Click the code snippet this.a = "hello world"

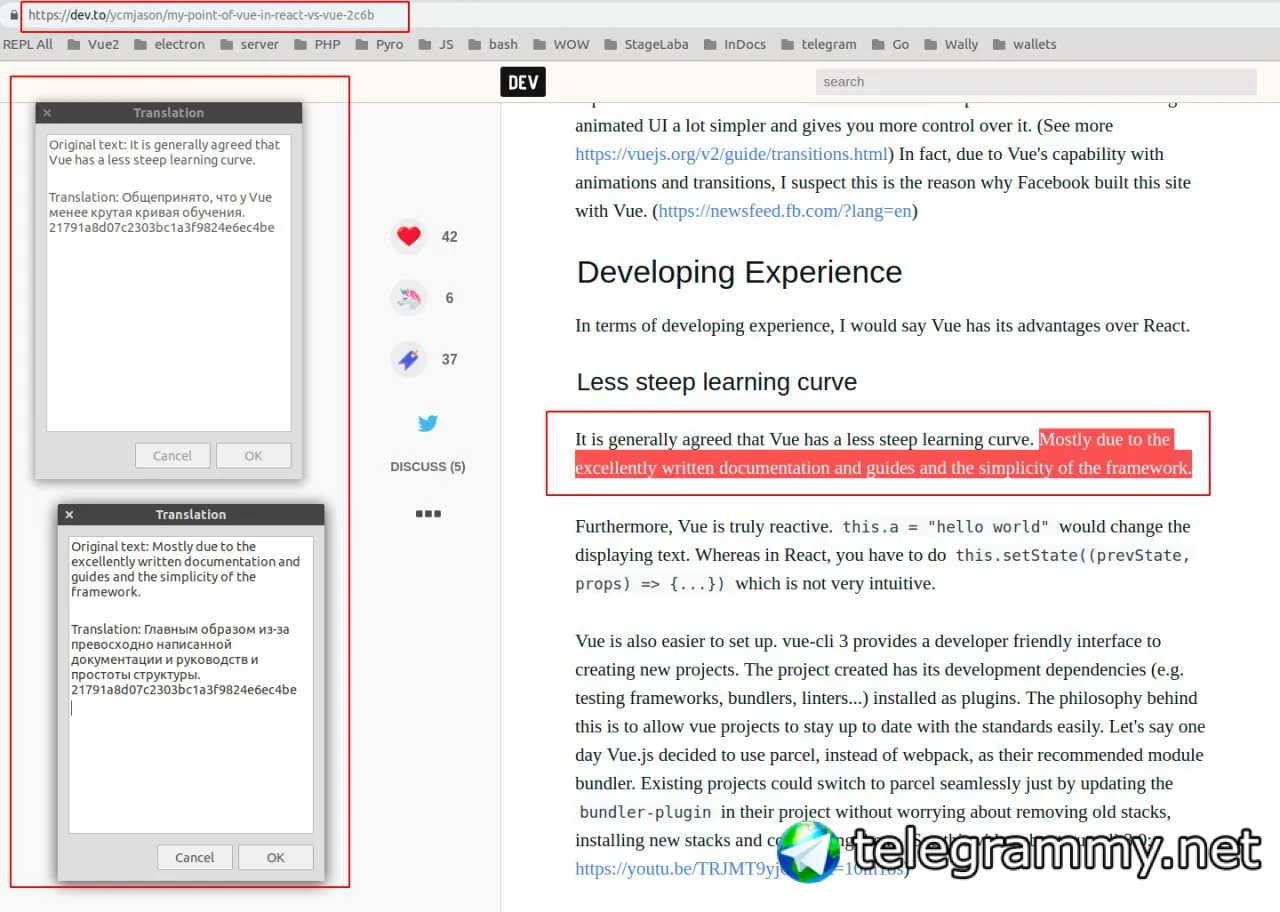[x=946, y=527]
